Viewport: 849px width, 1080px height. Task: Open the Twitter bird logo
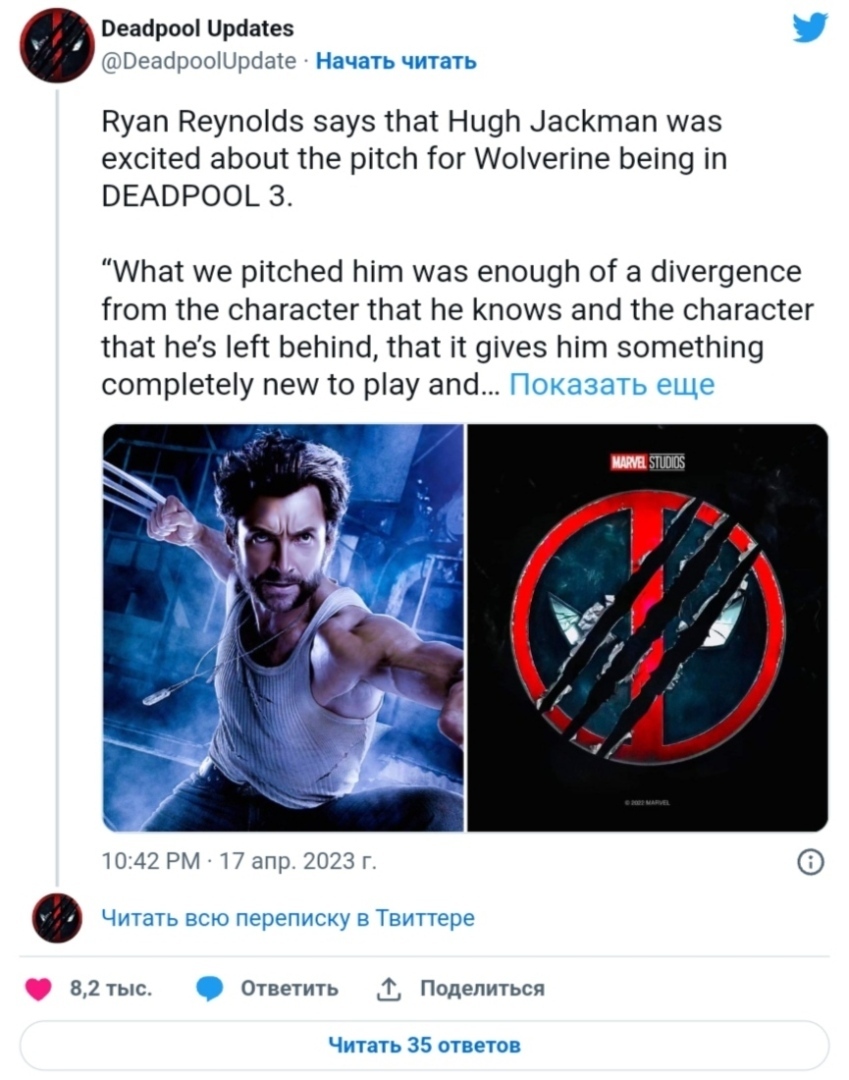coord(809,27)
